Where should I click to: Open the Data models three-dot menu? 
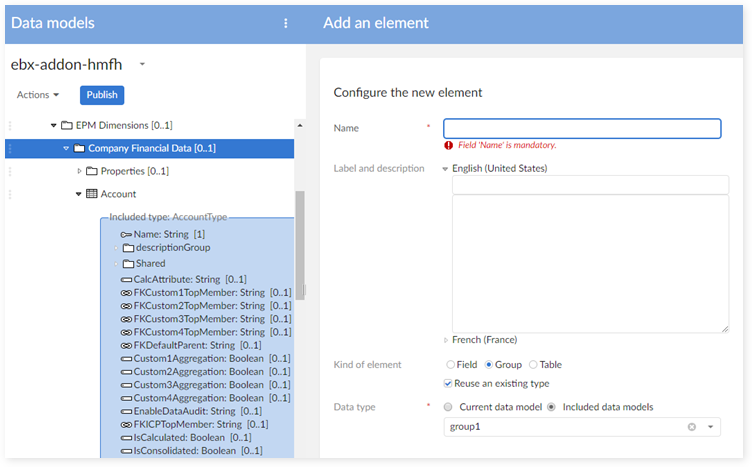(x=286, y=23)
